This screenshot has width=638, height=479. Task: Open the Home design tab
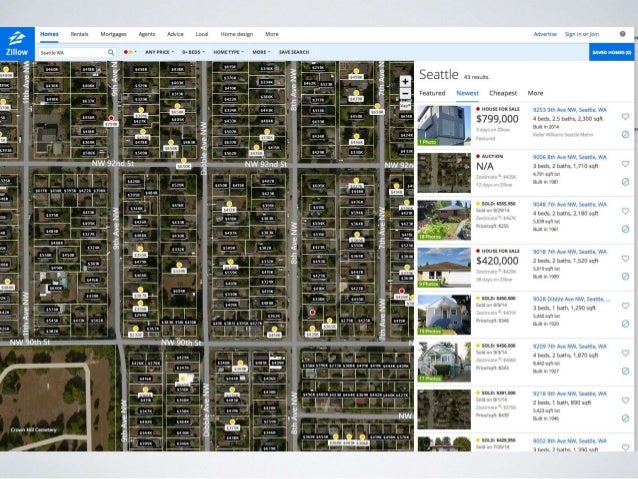237,34
